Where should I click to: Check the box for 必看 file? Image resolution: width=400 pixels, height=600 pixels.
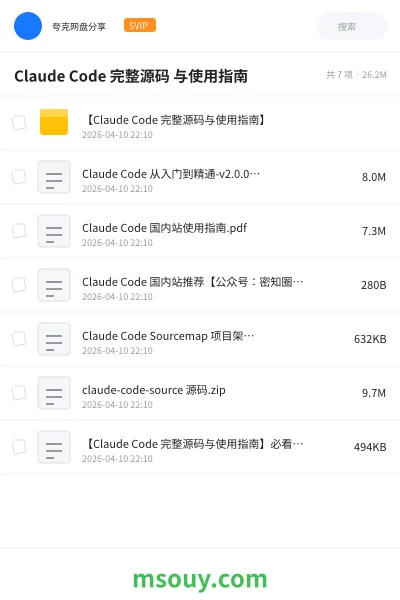point(19,447)
